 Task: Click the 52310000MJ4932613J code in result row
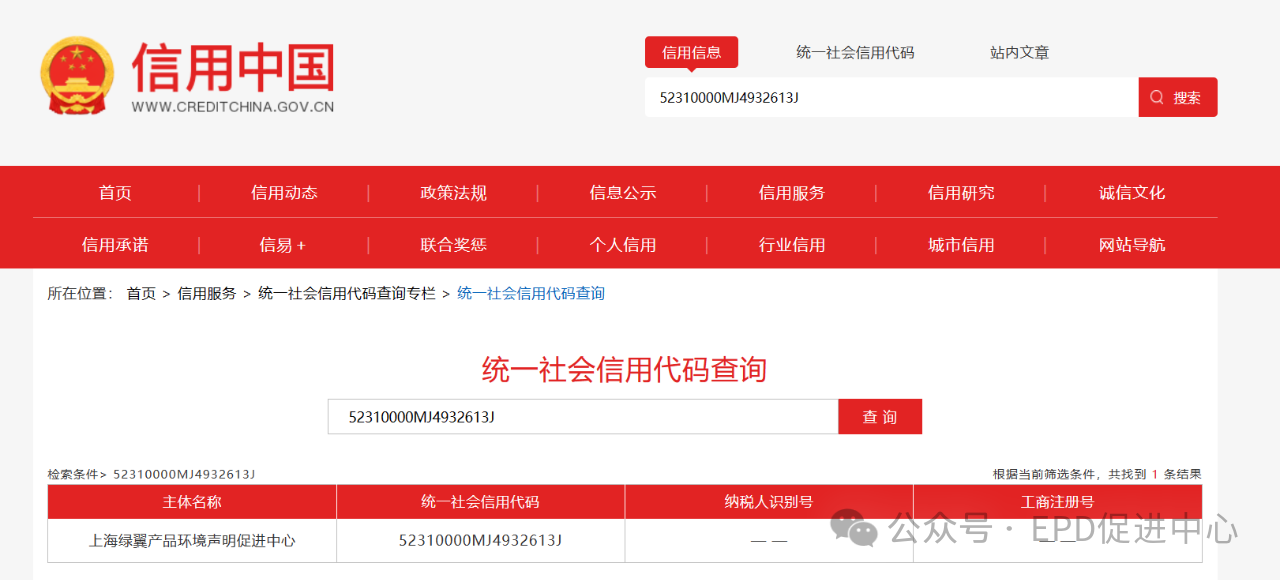click(480, 541)
